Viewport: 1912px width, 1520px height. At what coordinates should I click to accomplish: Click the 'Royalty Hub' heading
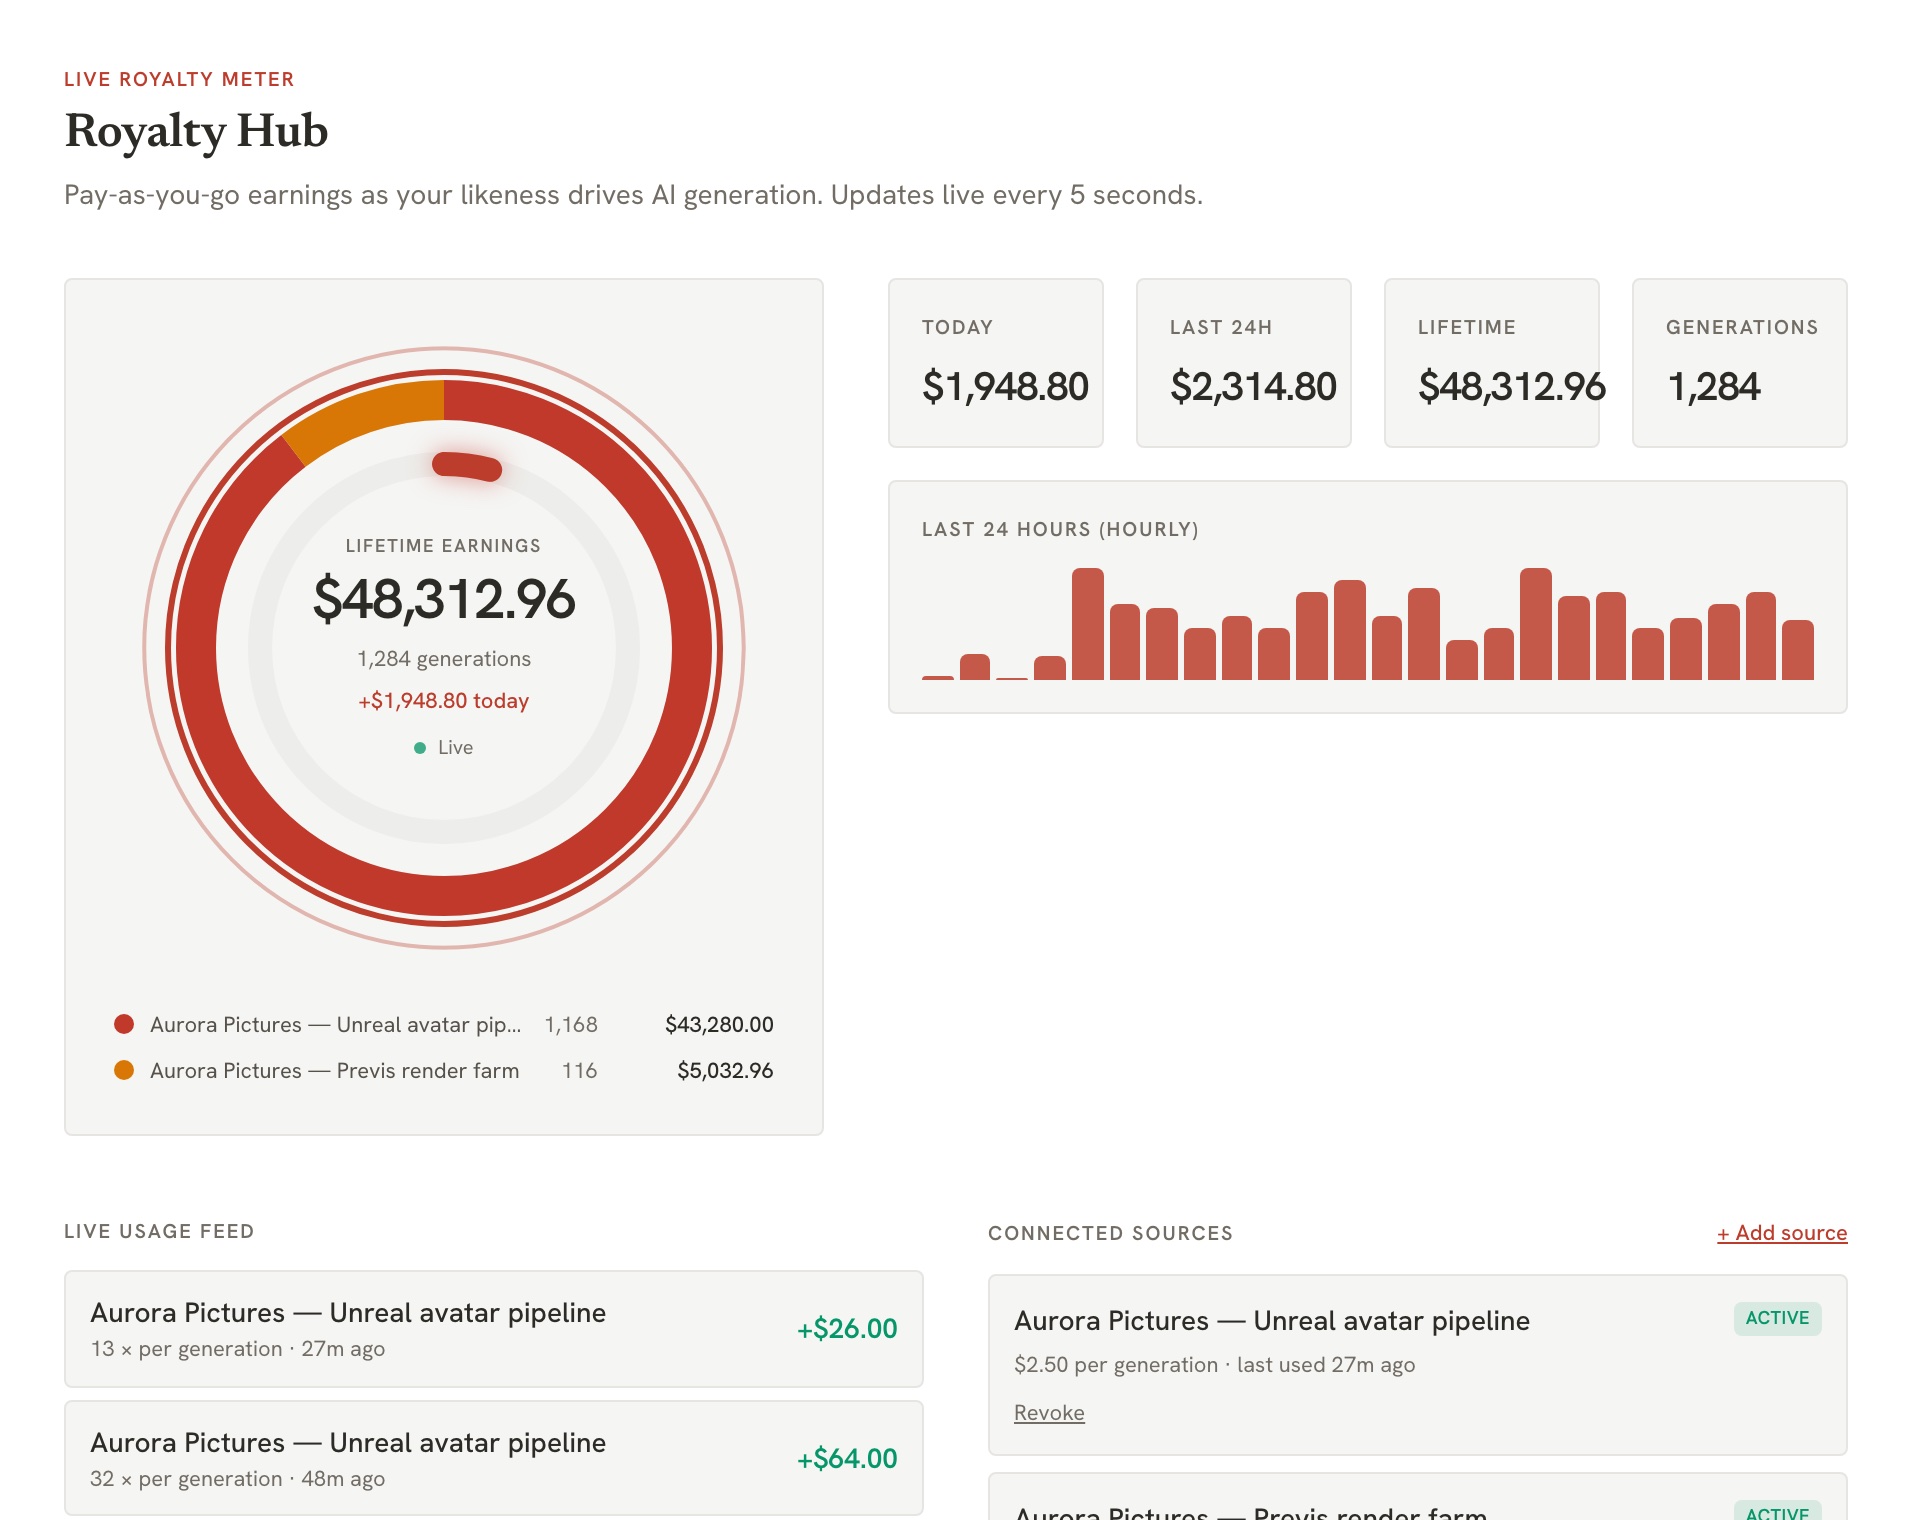click(x=196, y=131)
